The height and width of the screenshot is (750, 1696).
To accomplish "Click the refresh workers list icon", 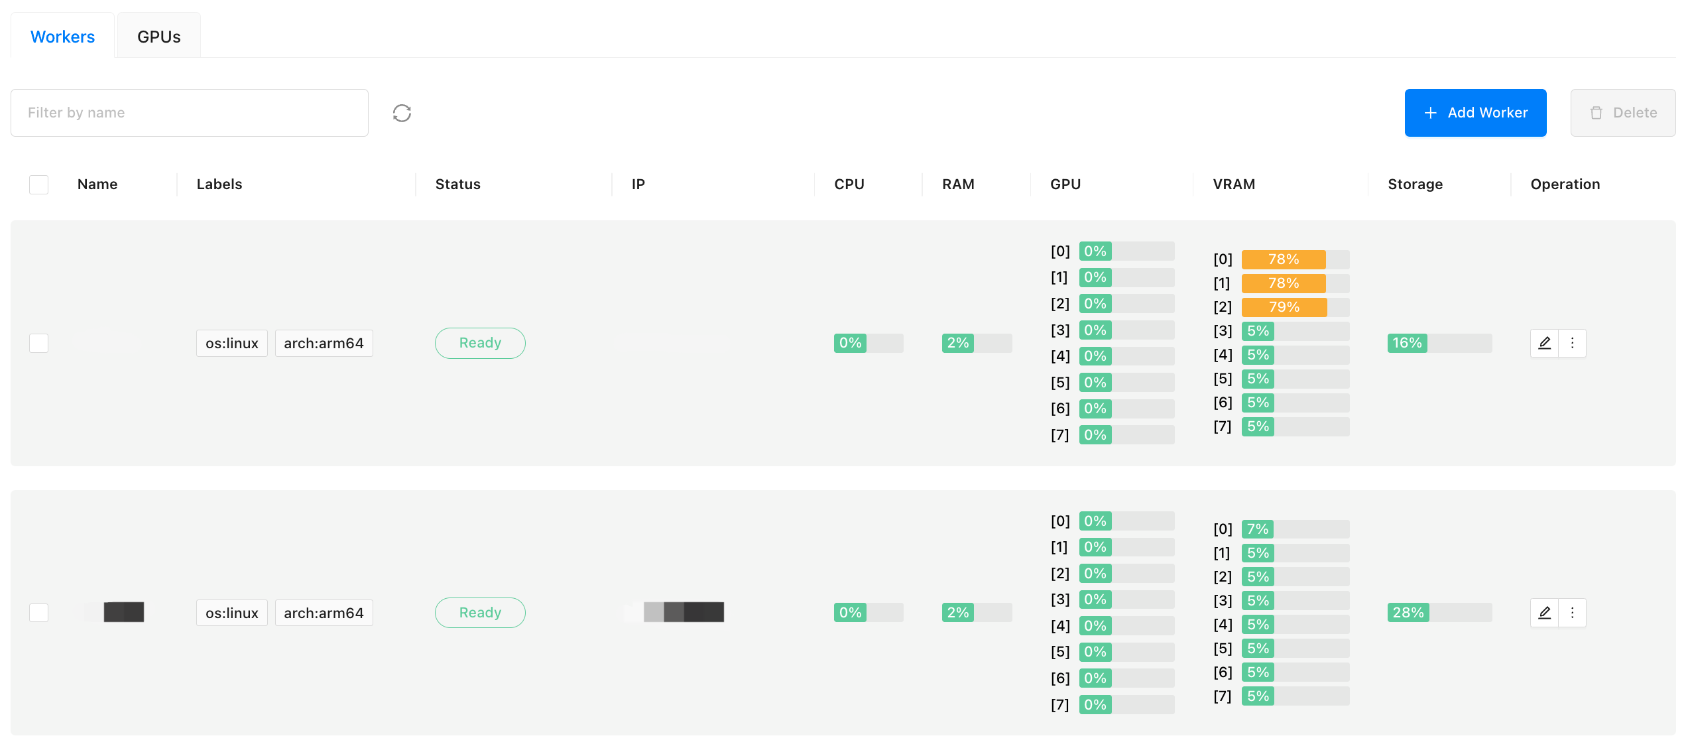I will [x=402, y=113].
